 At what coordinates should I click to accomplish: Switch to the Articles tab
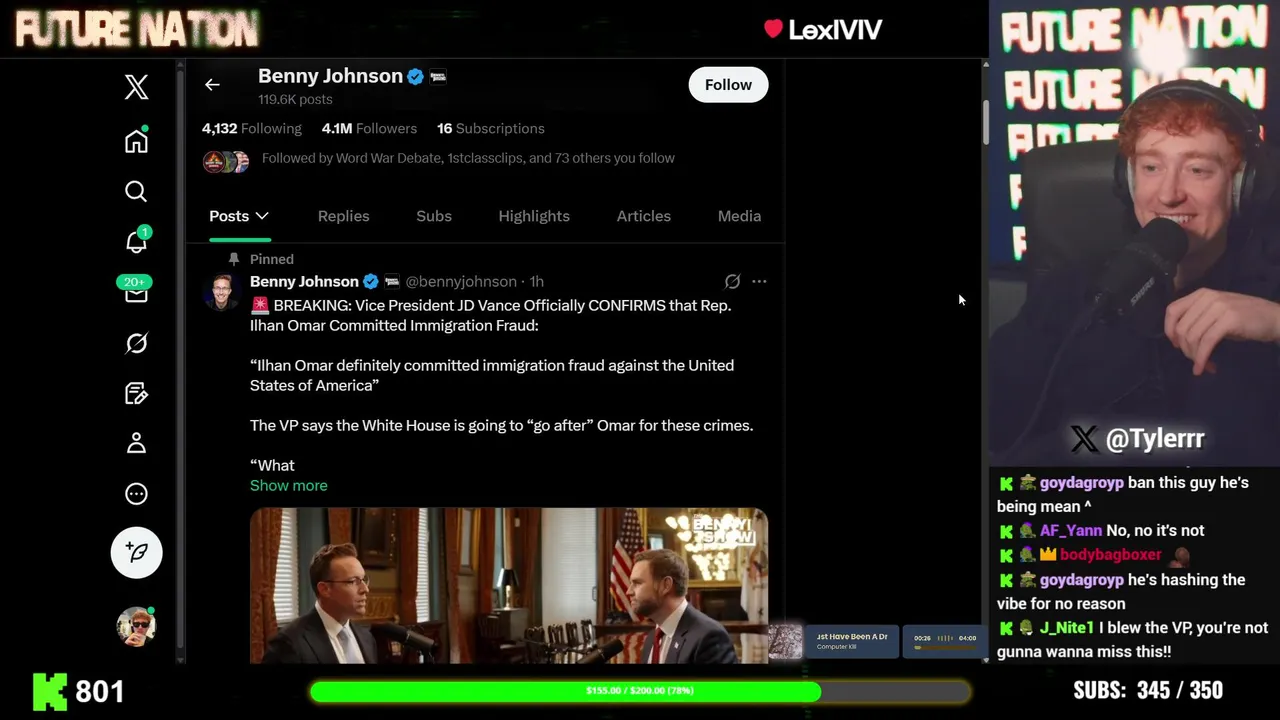(x=644, y=216)
